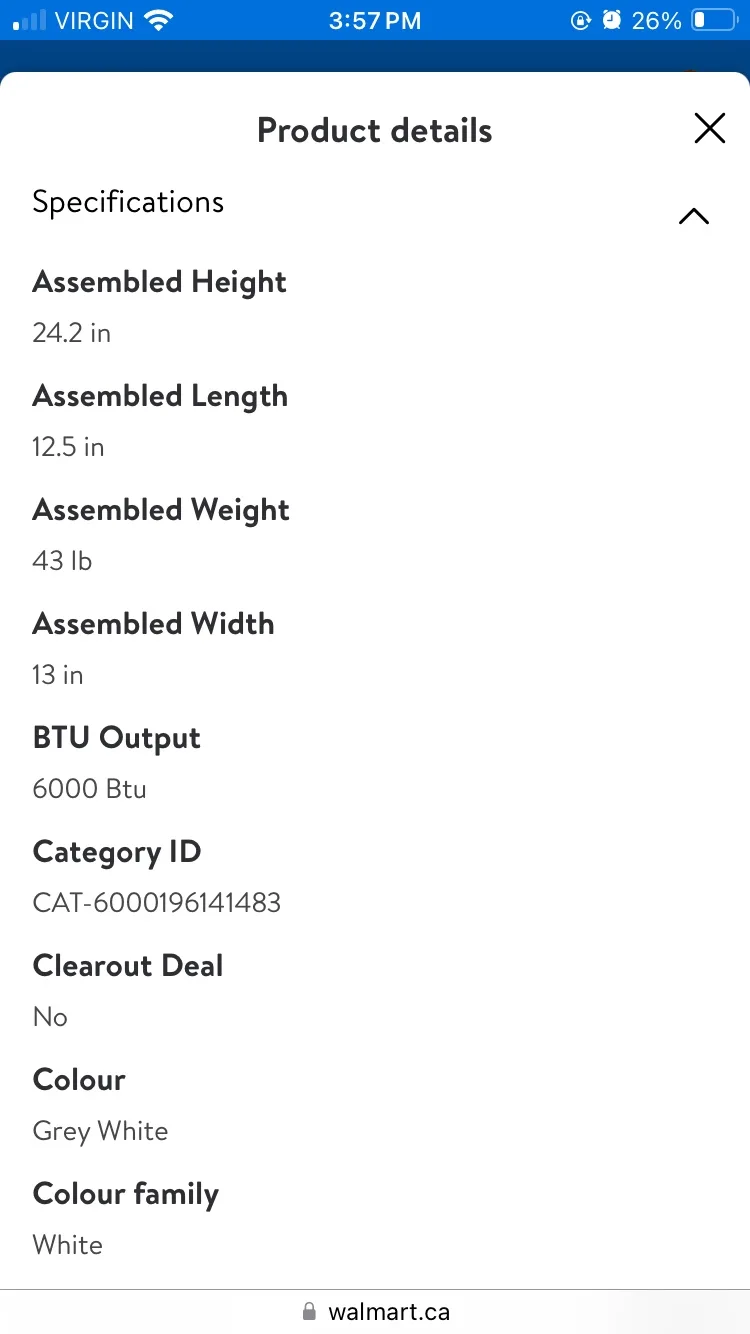
Task: Collapse the Specifications section chevron
Action: [x=693, y=216]
